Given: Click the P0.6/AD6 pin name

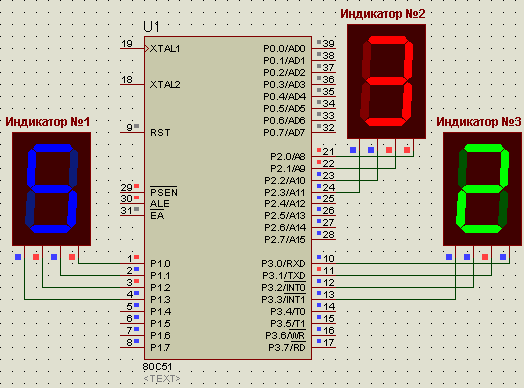Looking at the screenshot, I should [284, 121].
